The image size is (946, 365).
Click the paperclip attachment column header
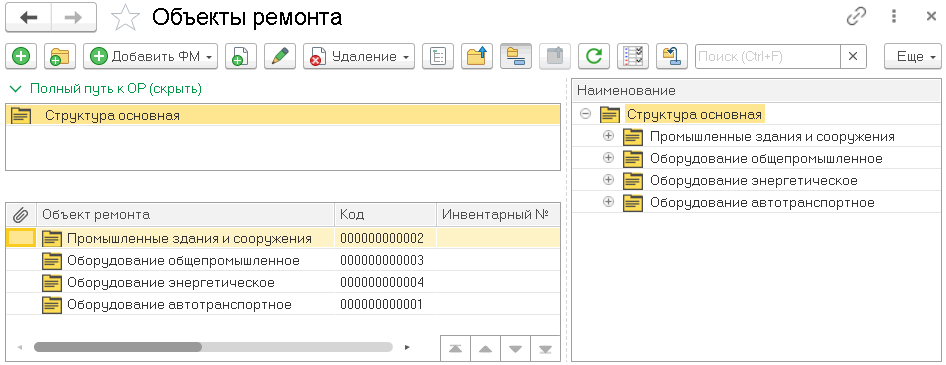(x=21, y=214)
